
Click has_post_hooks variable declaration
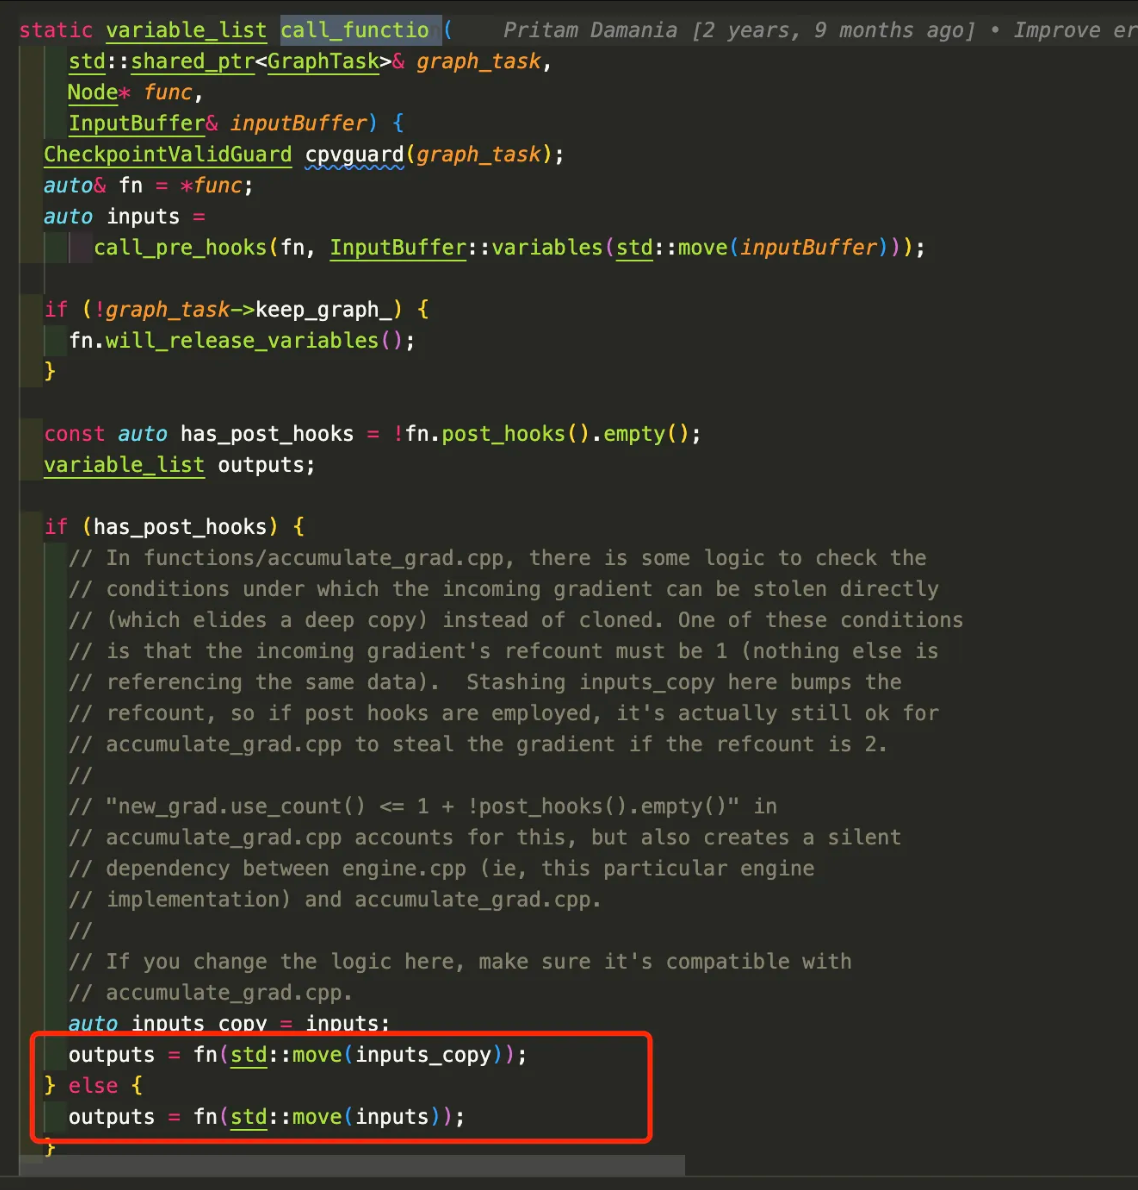coord(266,434)
